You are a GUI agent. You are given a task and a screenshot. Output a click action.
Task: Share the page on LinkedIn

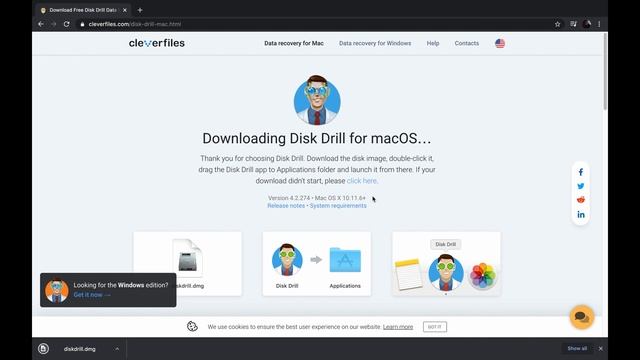(581, 214)
